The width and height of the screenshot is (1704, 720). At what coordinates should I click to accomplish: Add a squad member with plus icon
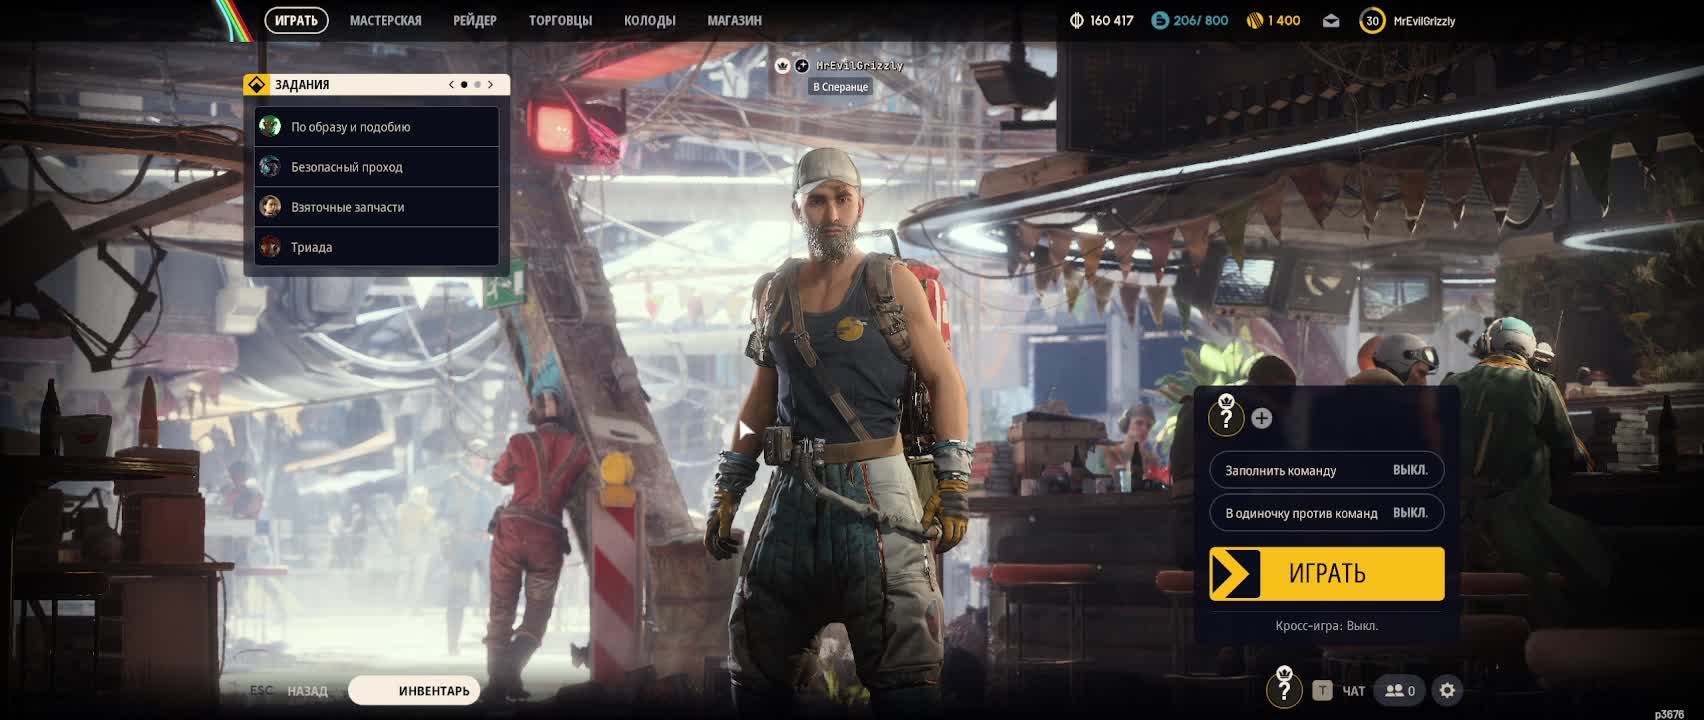tap(1261, 419)
